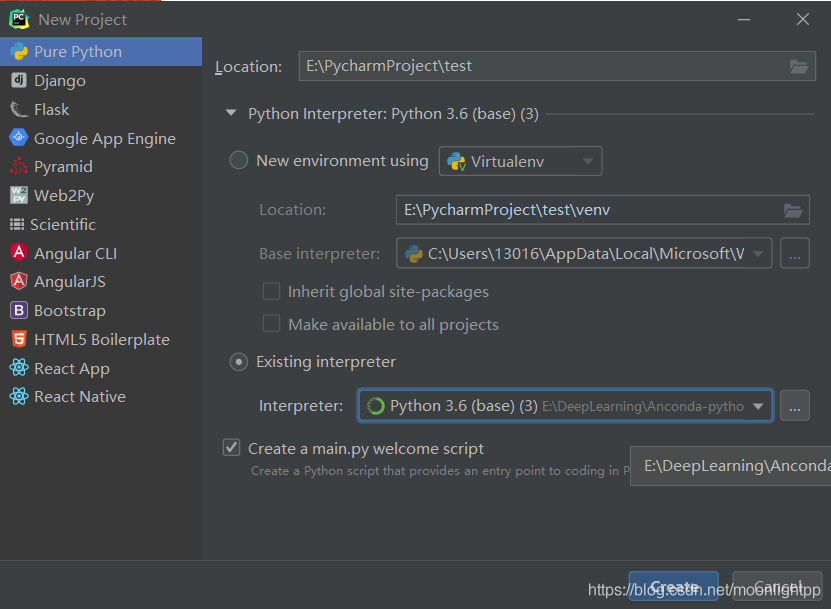The height and width of the screenshot is (609, 831).
Task: Click the Angular CLI shield icon
Action: 19,252
